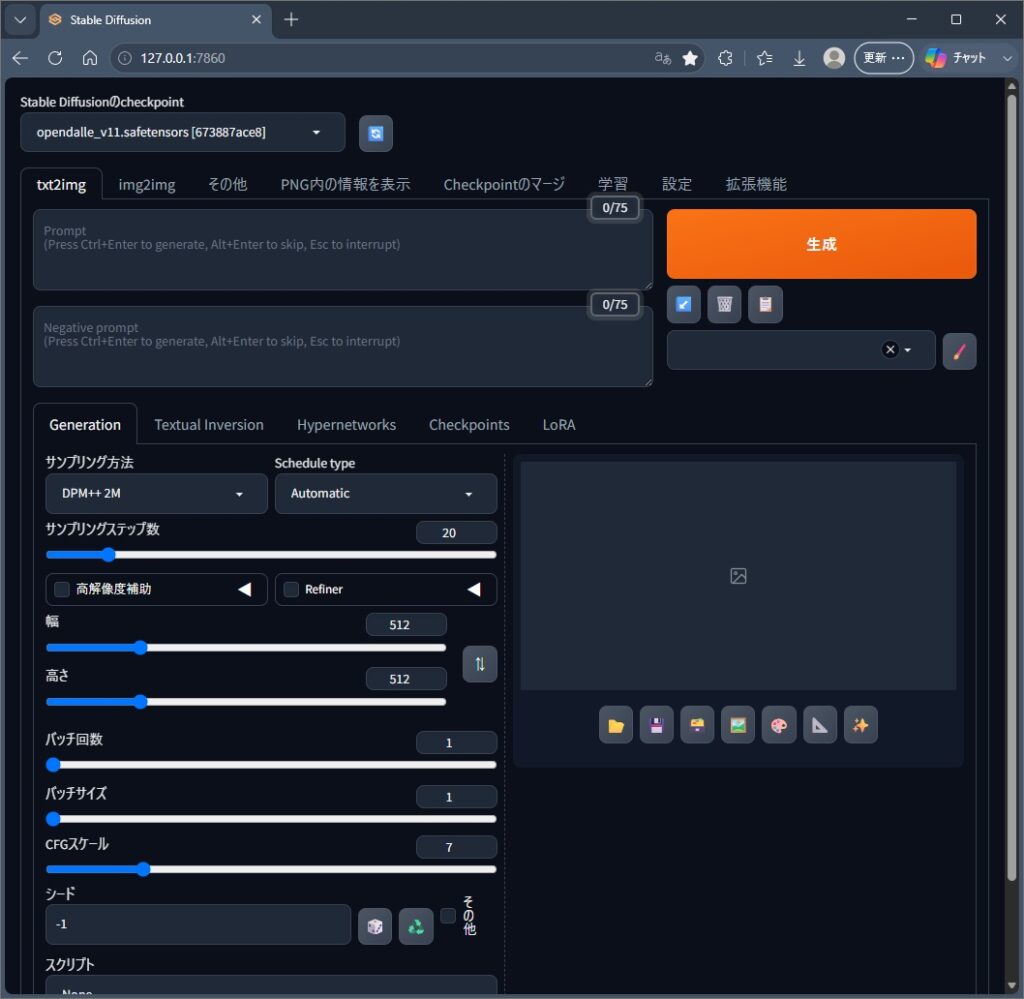
Task: Click into the Negative prompt text area
Action: click(343, 347)
